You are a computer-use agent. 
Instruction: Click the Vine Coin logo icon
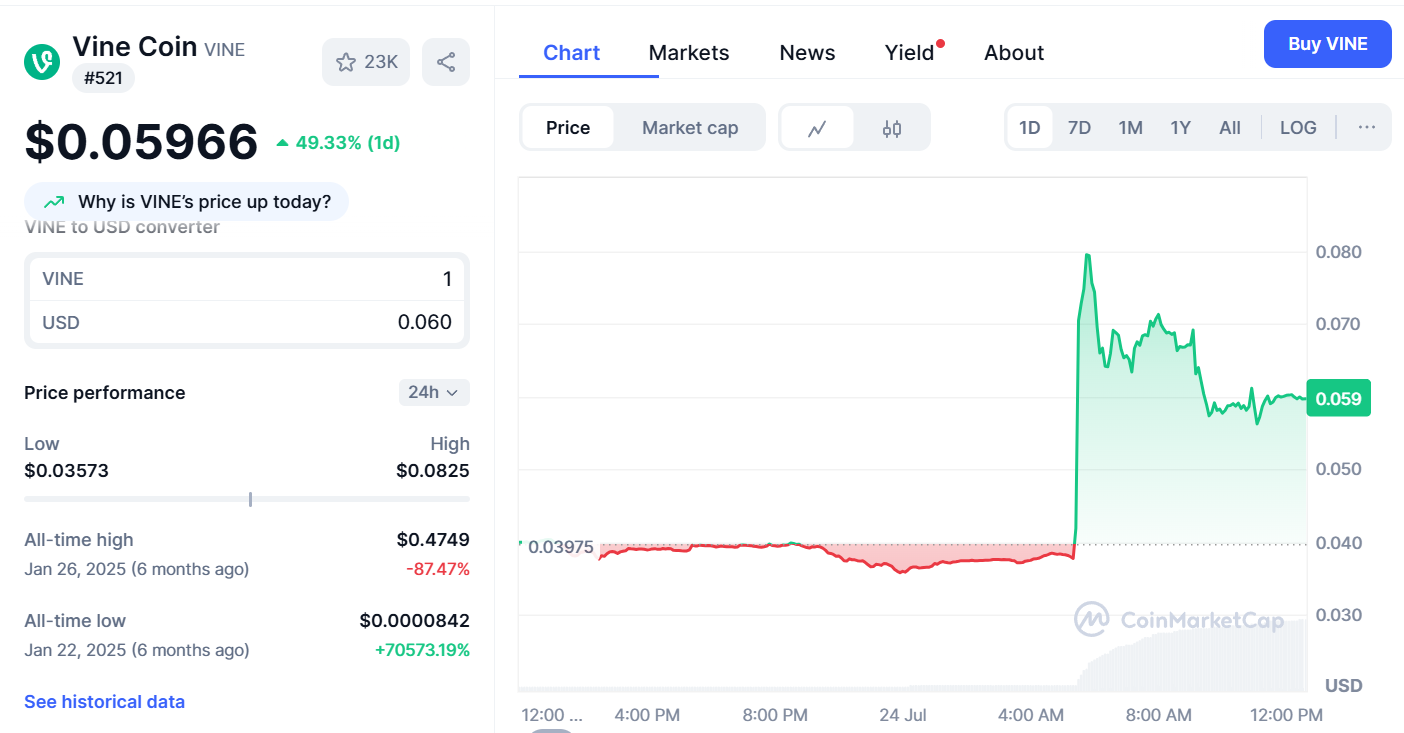click(42, 62)
